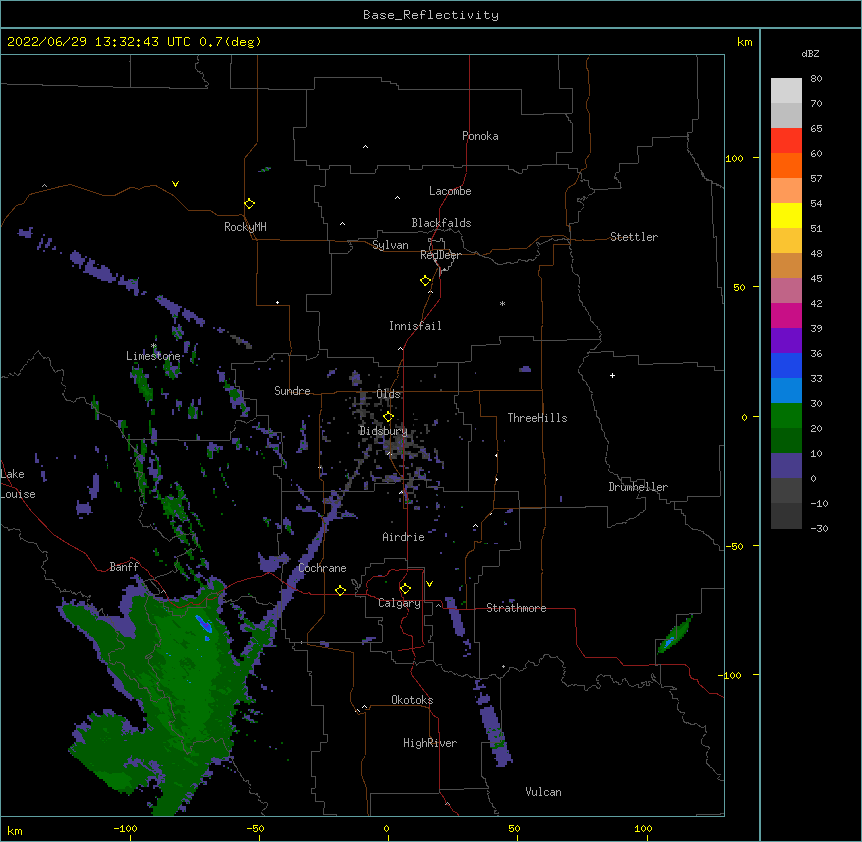Click the Didsbury label
The image size is (862, 842).
click(383, 431)
